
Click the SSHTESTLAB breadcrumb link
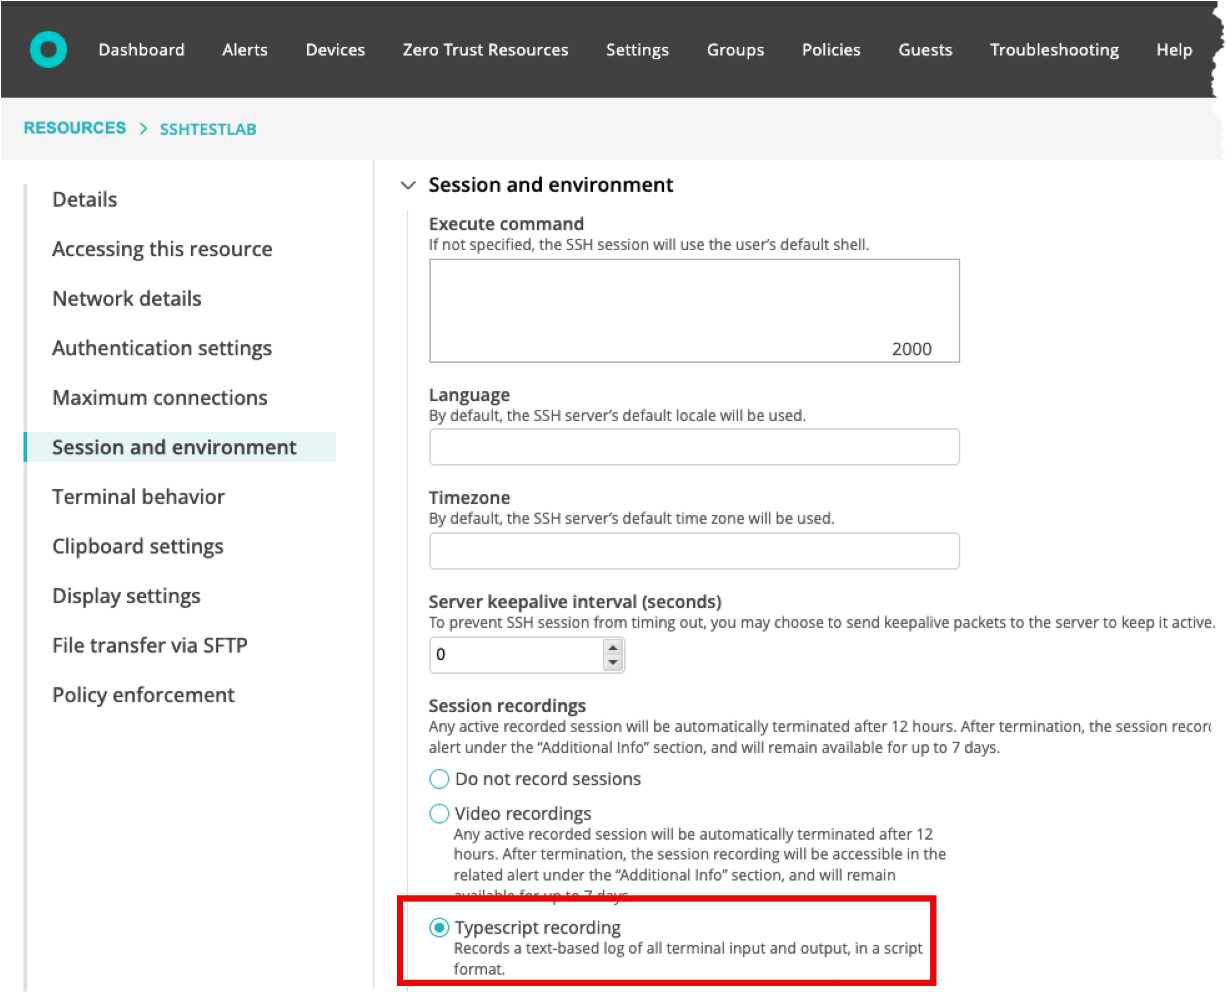[x=208, y=129]
